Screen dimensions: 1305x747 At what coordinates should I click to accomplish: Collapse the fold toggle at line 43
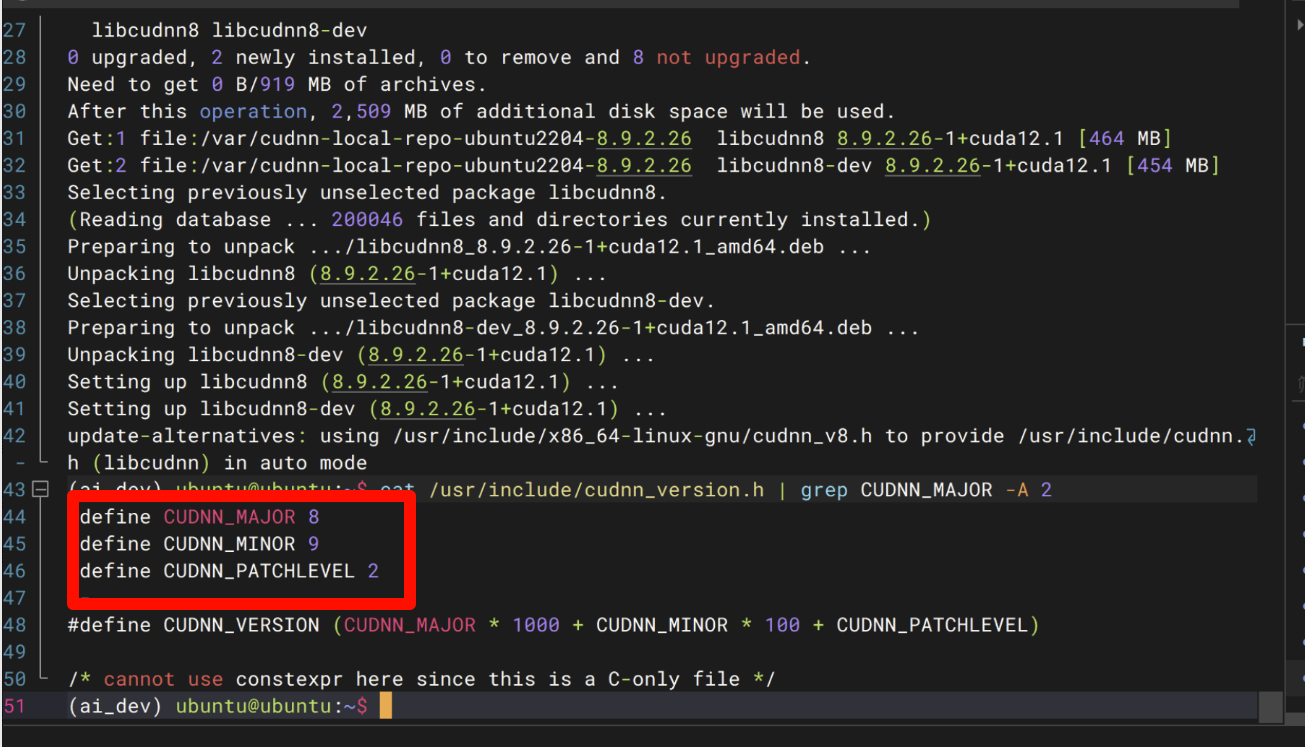click(40, 490)
